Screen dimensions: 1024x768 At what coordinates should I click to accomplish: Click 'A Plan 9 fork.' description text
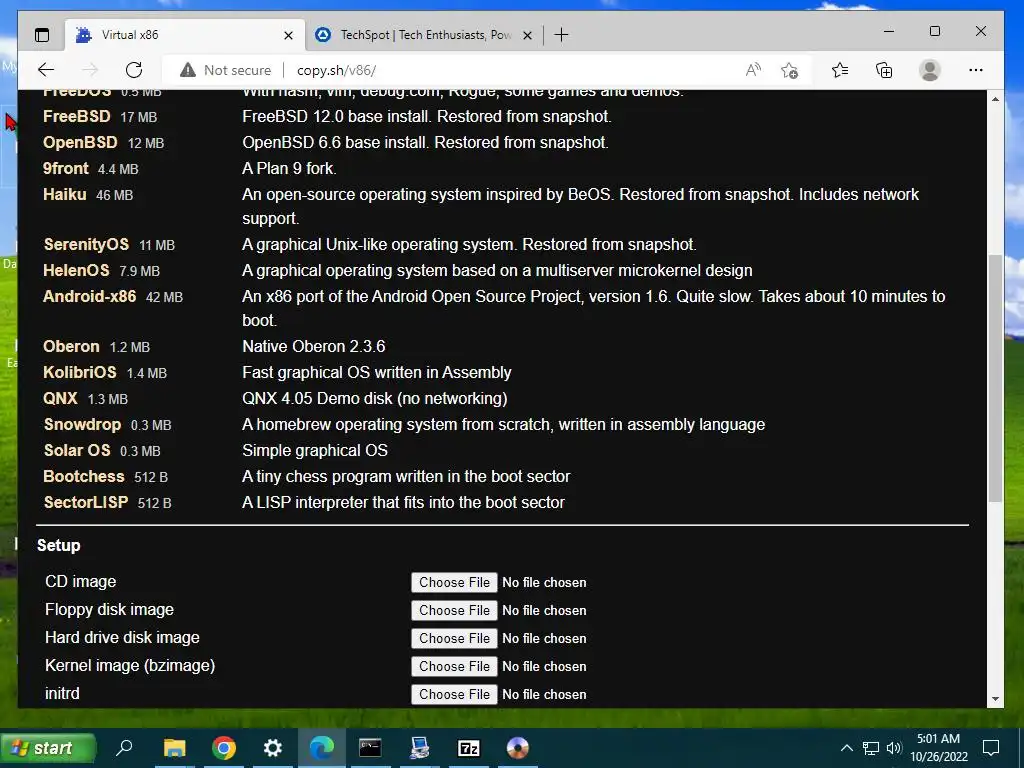(289, 168)
